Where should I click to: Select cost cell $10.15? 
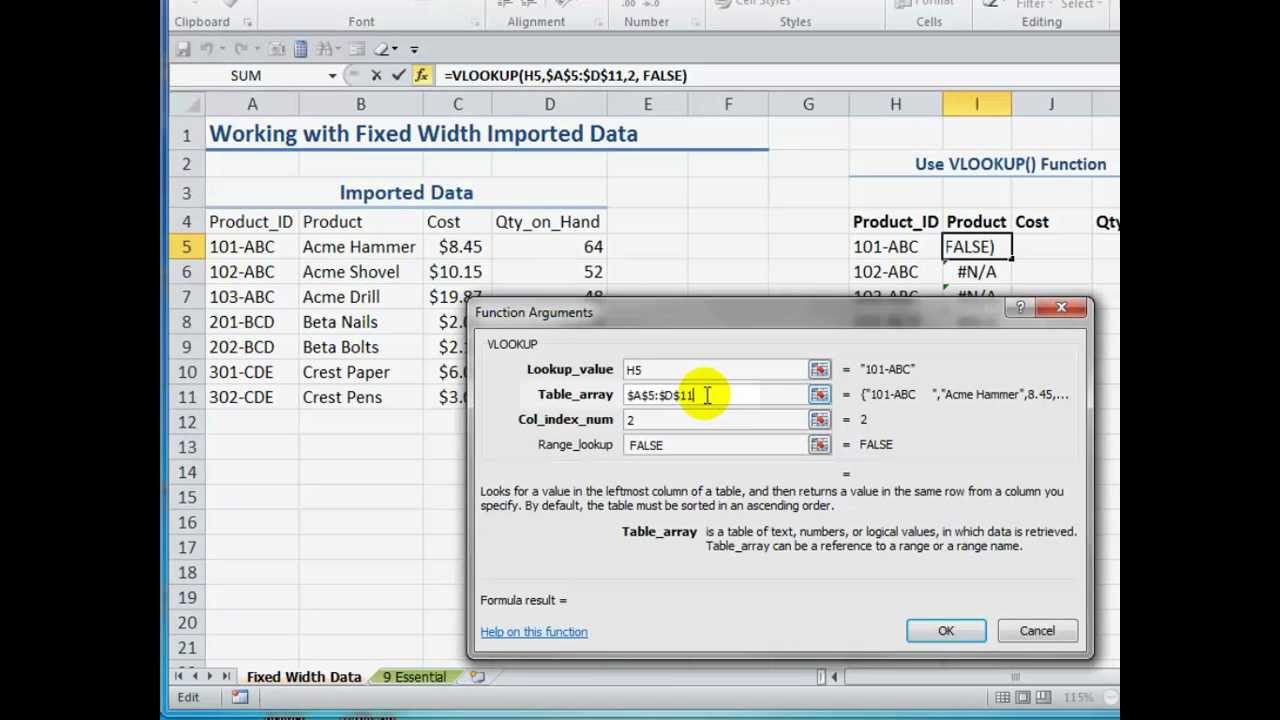(x=457, y=272)
